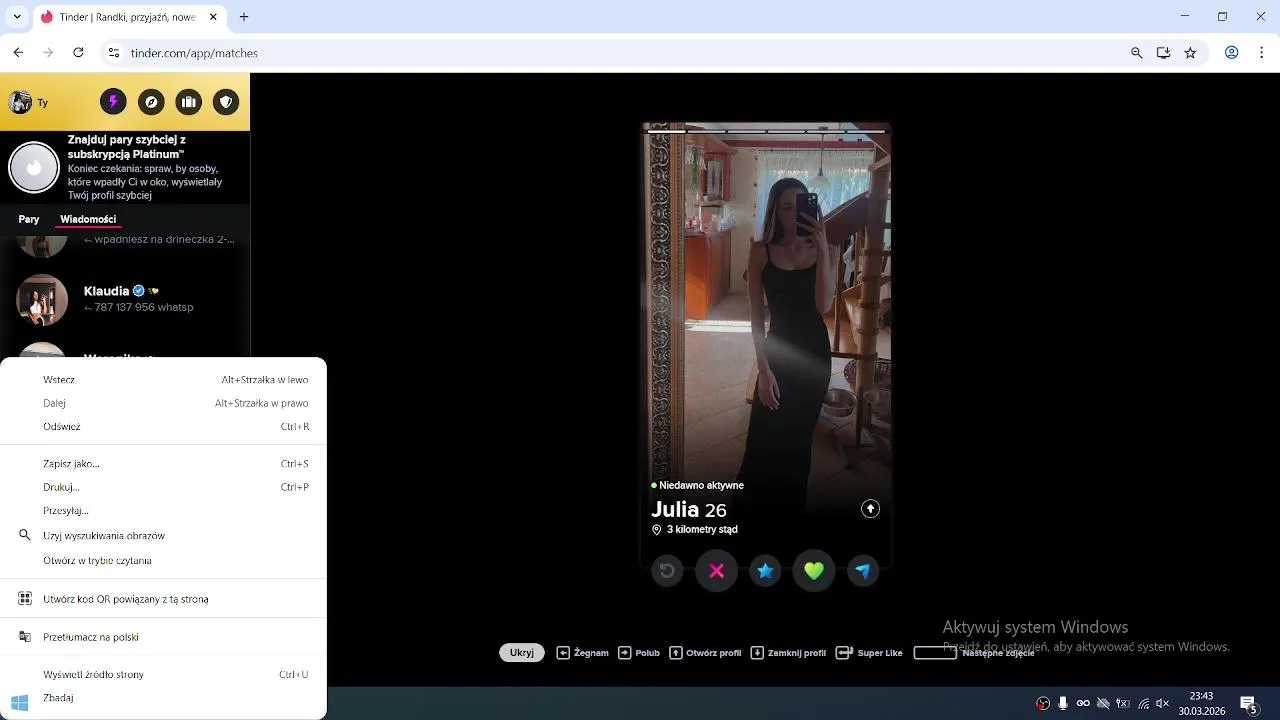Choose Zbadaj in the context menu
This screenshot has height=720, width=1280.
(x=164, y=698)
